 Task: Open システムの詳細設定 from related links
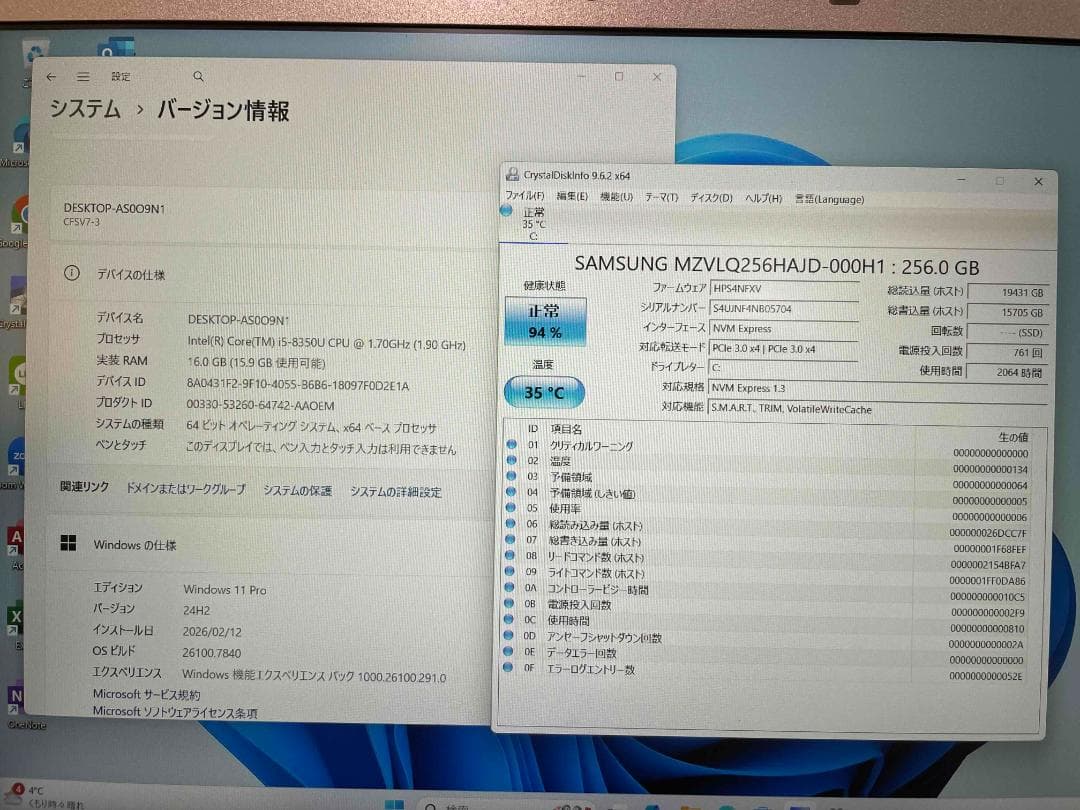[x=395, y=491]
